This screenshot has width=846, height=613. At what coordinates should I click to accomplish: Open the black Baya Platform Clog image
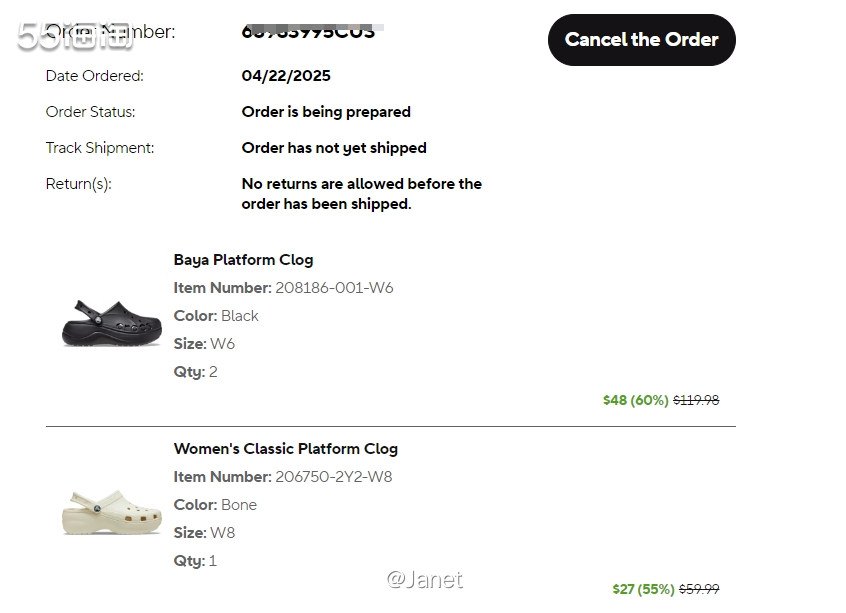click(x=112, y=322)
